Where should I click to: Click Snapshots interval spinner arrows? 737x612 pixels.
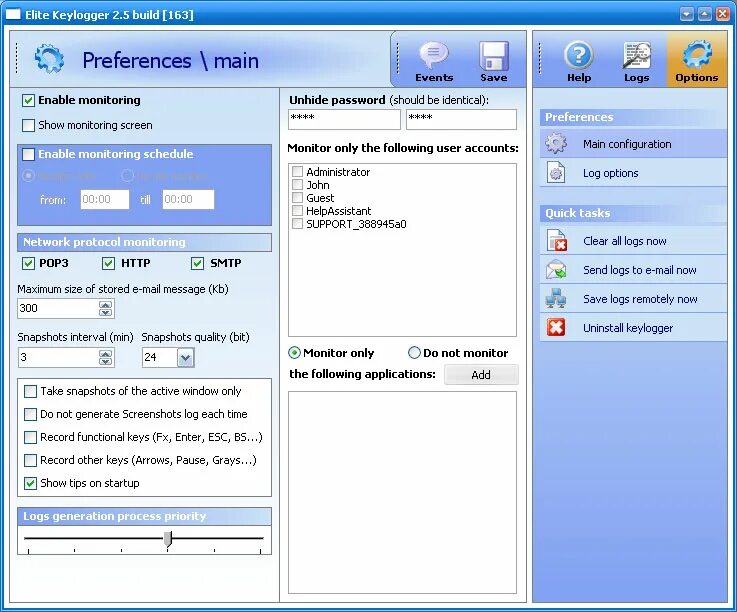coord(105,358)
